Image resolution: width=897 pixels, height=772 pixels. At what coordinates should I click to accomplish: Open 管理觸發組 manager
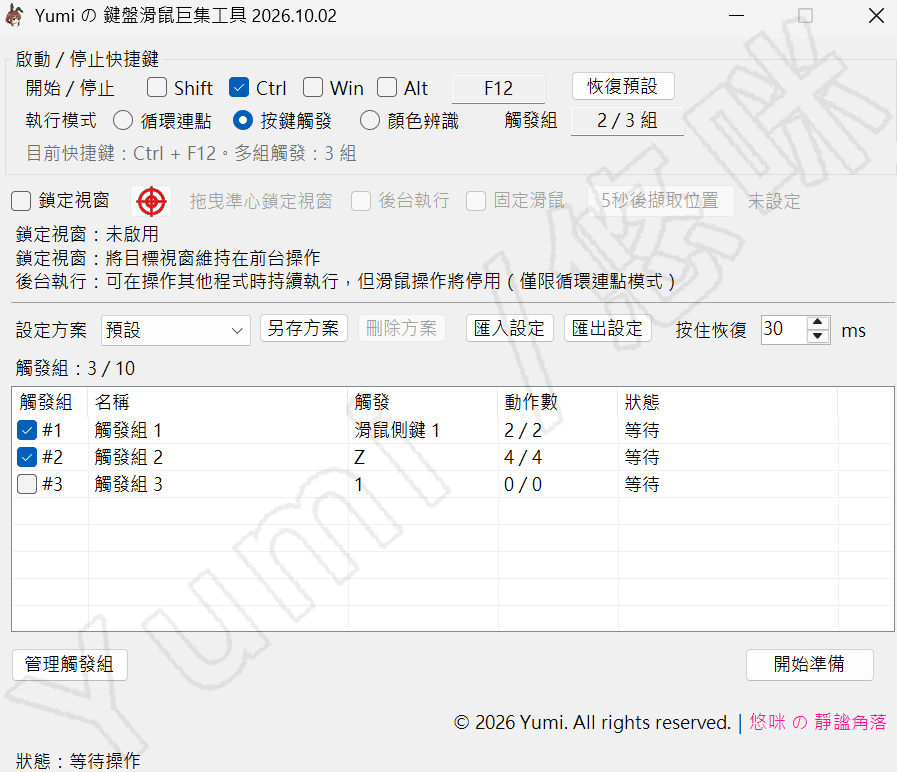(70, 664)
